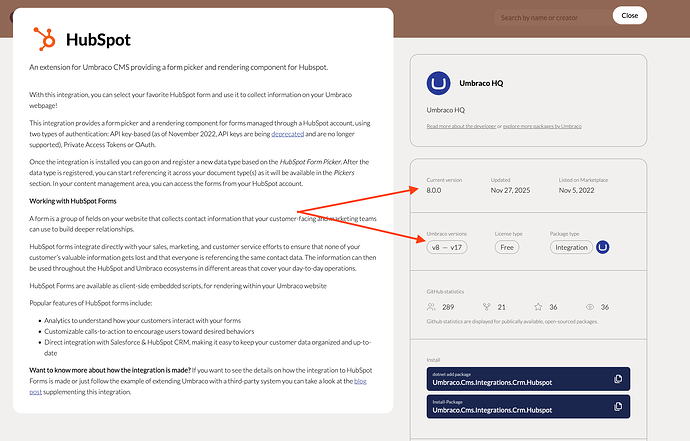This screenshot has width=690, height=441.
Task: Click forks count 21
Action: (502, 307)
